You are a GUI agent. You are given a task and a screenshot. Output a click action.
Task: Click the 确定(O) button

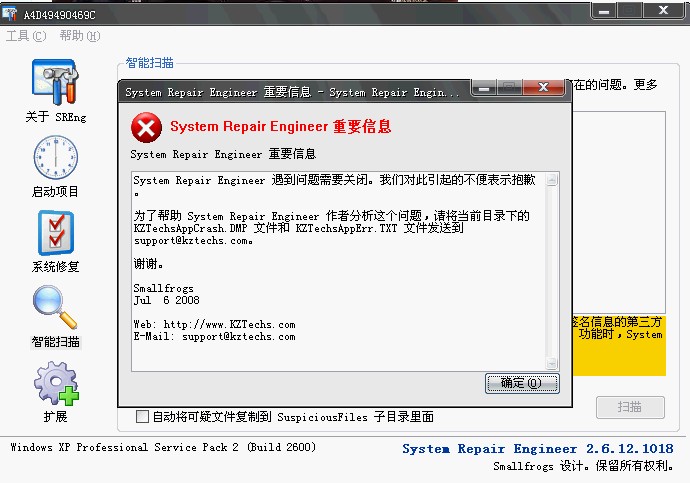pos(522,383)
